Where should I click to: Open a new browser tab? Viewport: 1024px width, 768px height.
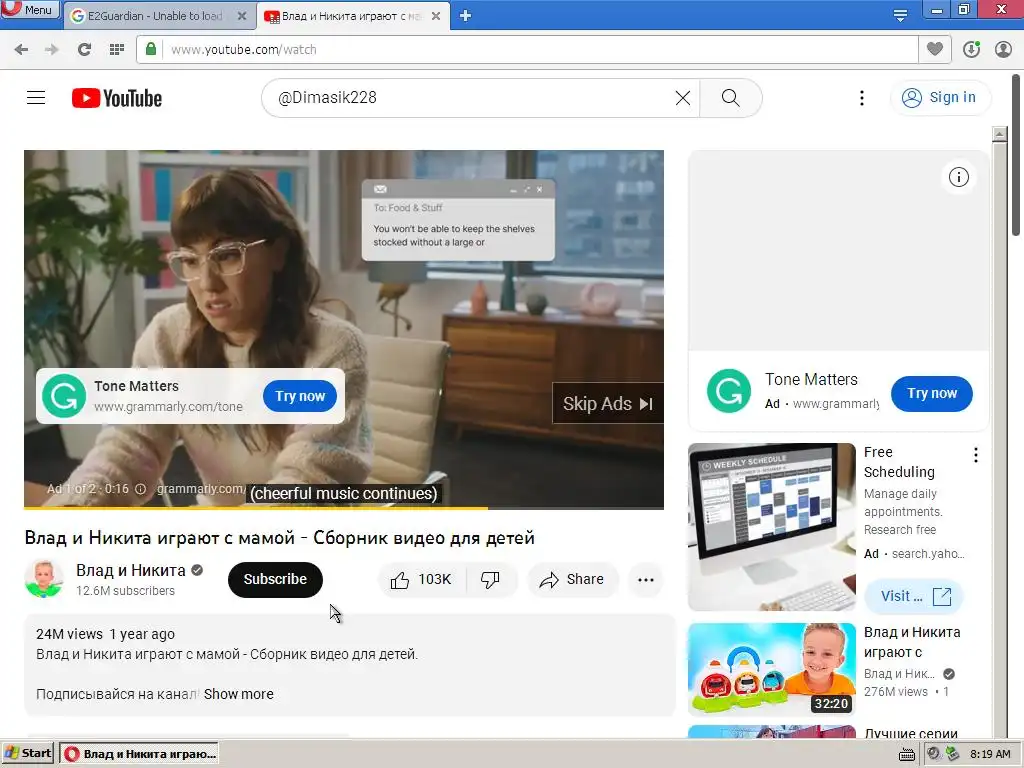(x=465, y=16)
